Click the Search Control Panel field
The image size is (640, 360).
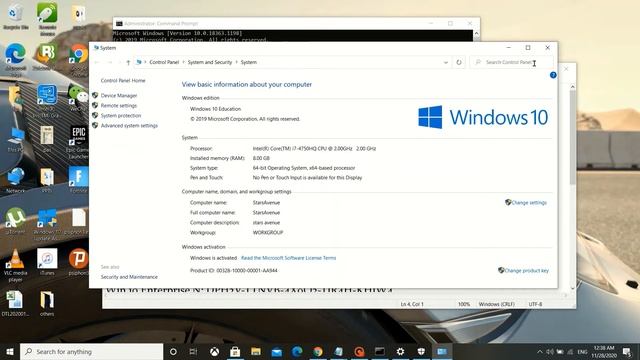(x=511, y=62)
